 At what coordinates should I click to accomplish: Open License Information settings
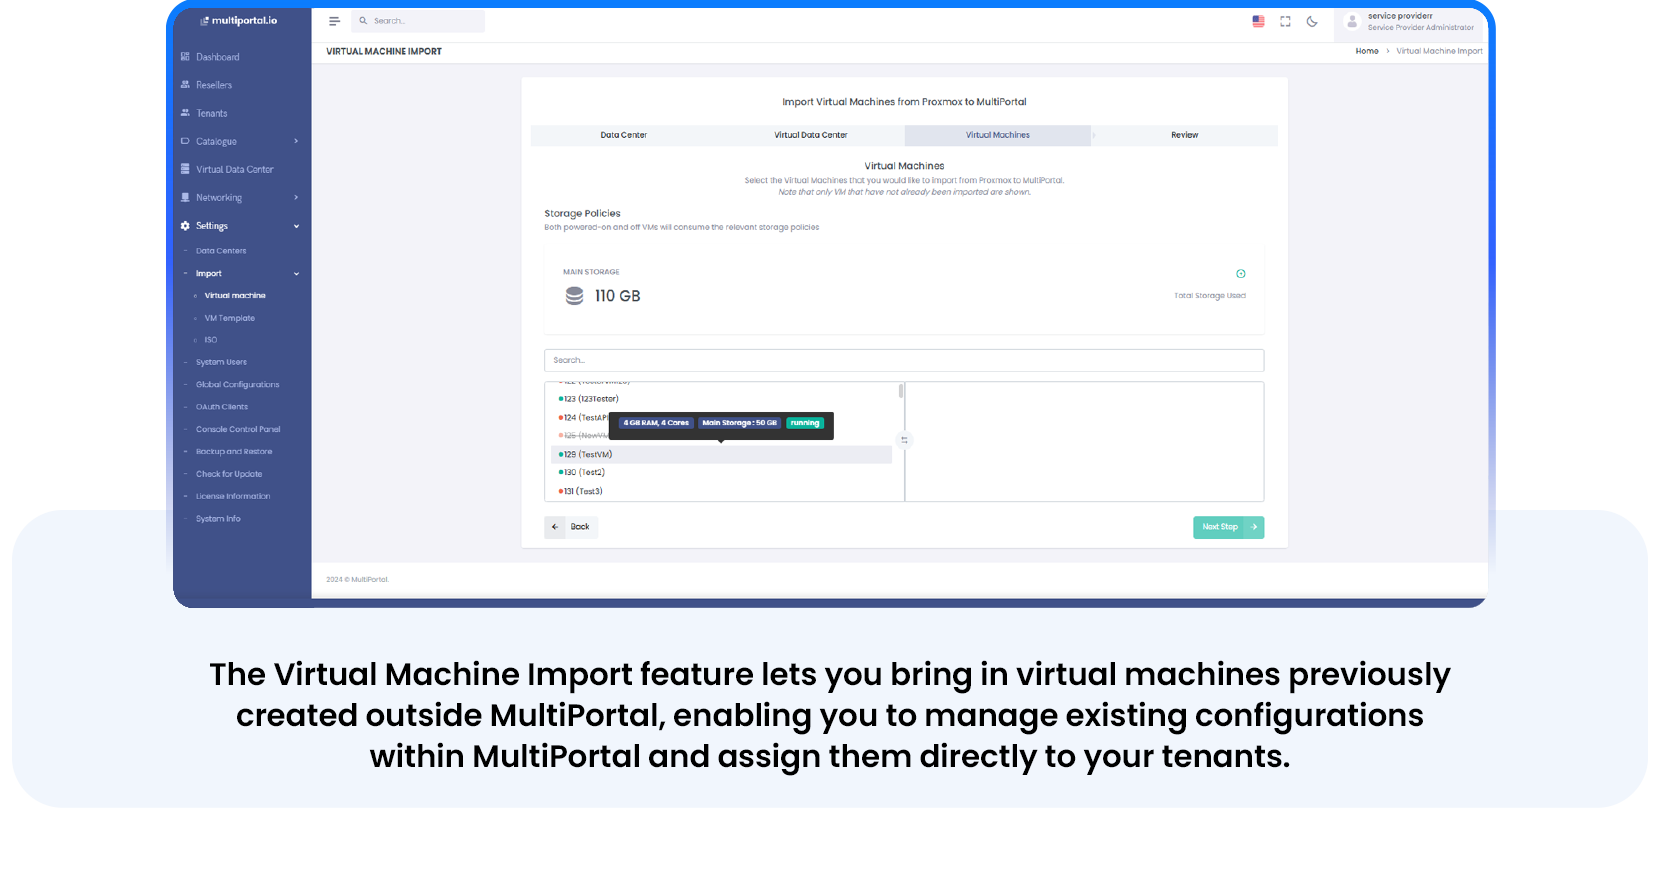233,496
